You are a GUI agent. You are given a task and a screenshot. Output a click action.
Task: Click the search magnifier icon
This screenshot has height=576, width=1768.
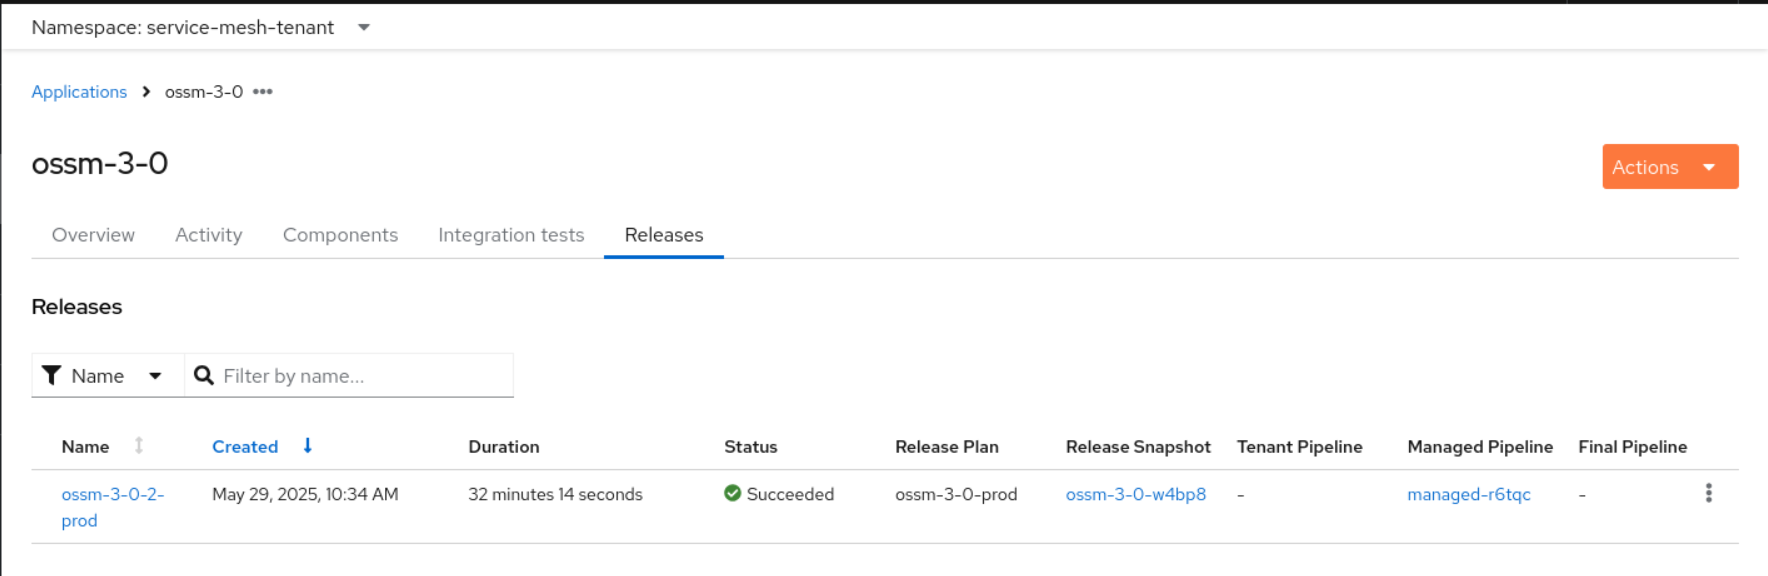click(204, 376)
